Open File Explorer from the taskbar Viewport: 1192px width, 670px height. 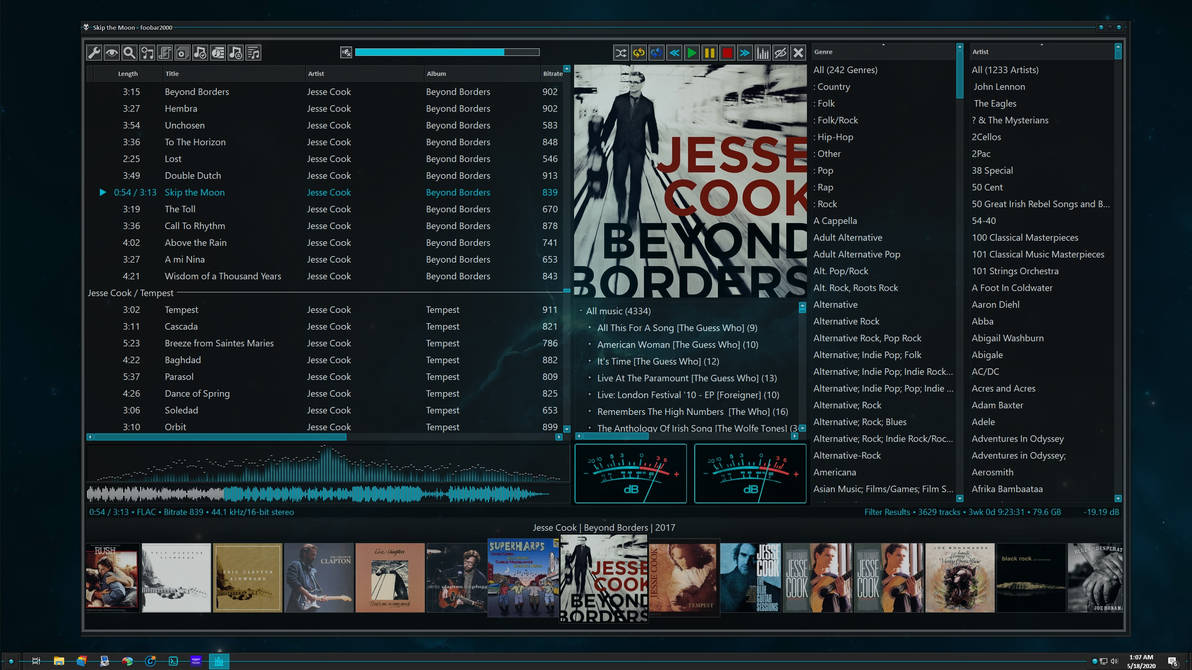point(59,661)
